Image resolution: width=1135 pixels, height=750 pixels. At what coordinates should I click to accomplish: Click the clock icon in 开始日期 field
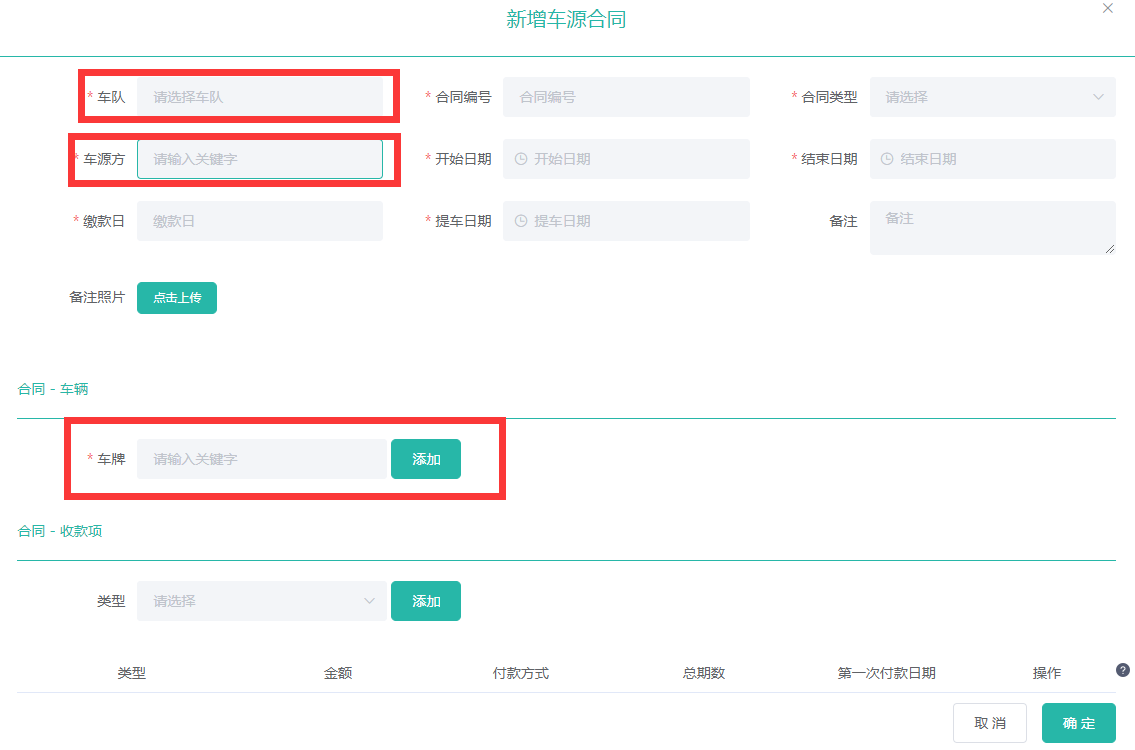click(x=521, y=159)
